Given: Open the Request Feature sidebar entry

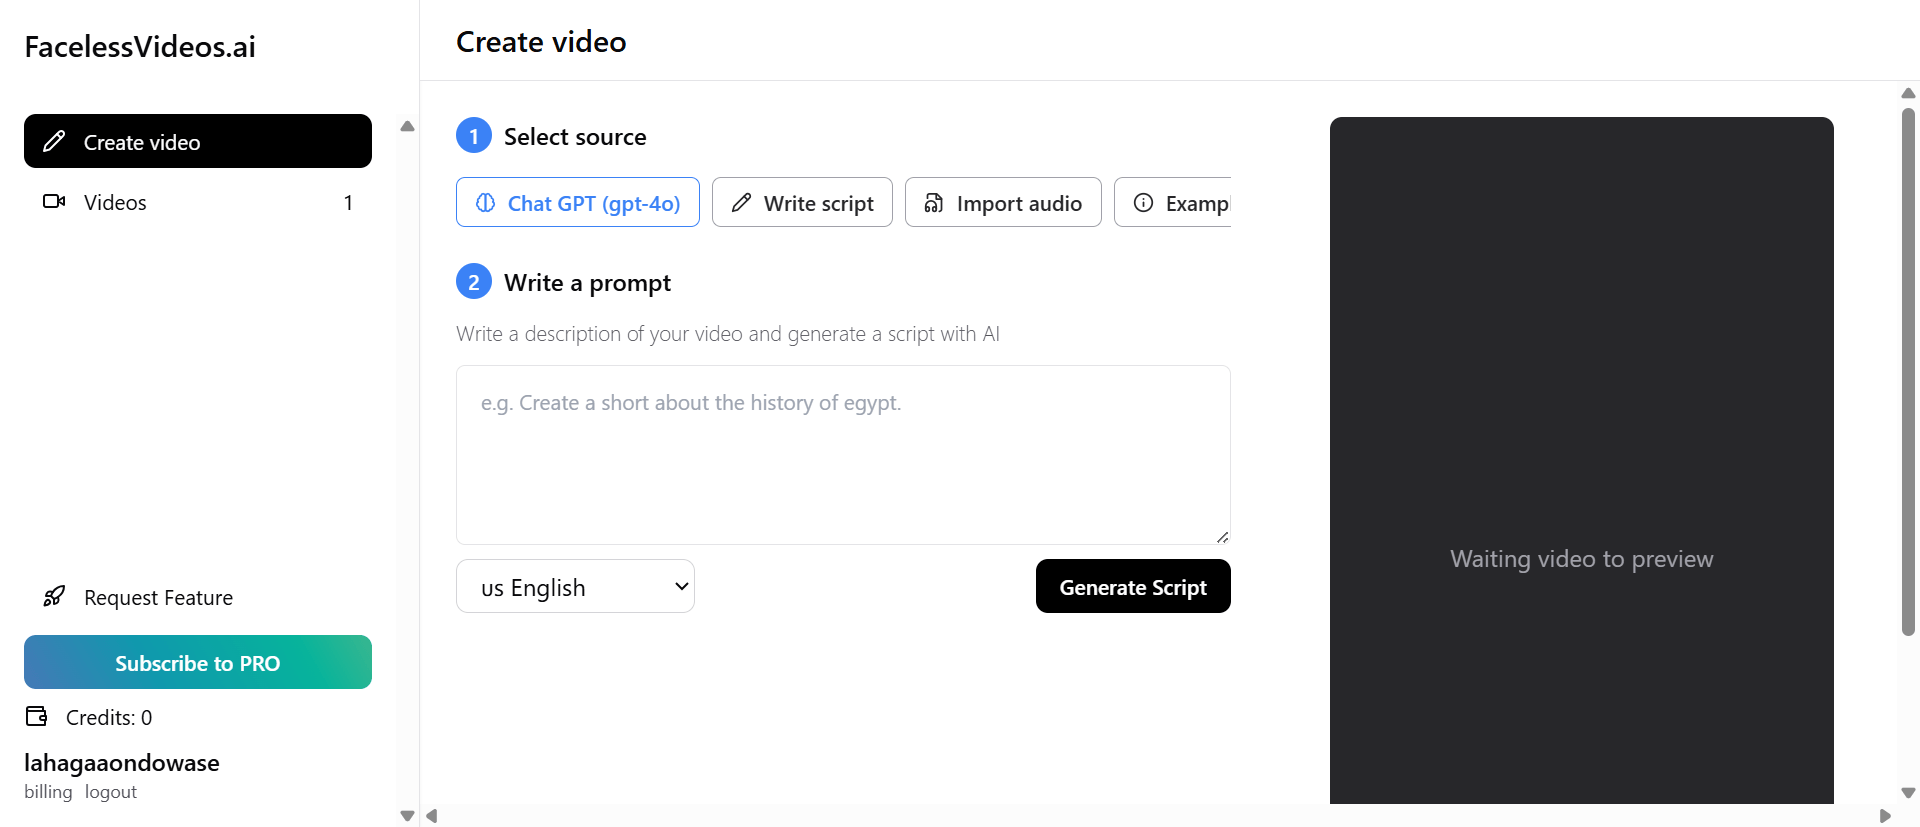Looking at the screenshot, I should click(198, 597).
